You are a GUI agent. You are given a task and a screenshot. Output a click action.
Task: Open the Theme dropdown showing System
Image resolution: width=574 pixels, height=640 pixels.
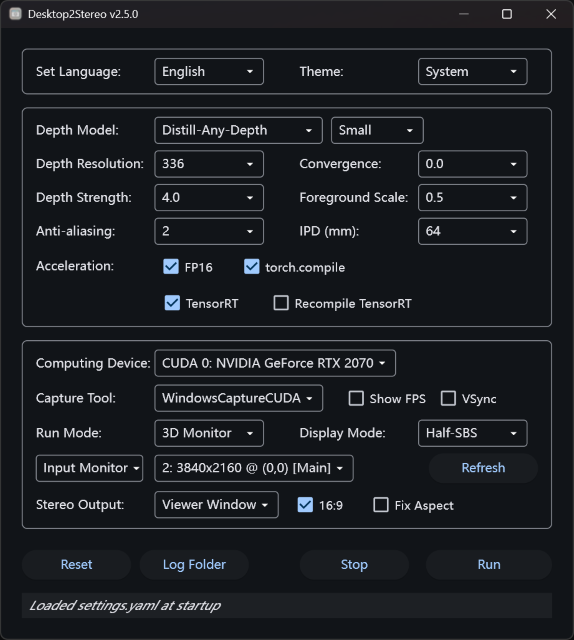pos(472,72)
